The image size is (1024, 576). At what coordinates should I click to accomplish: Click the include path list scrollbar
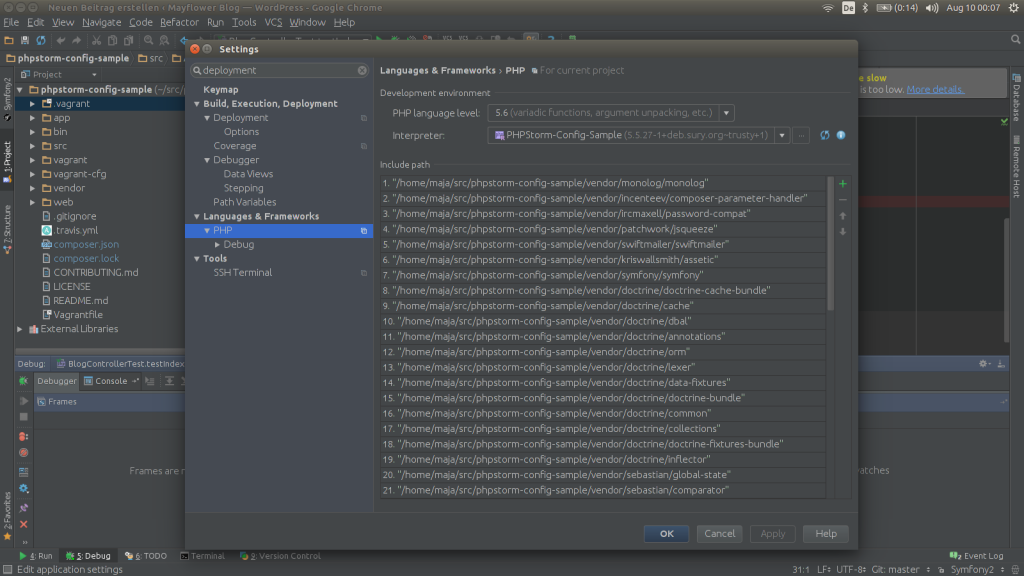coord(831,243)
